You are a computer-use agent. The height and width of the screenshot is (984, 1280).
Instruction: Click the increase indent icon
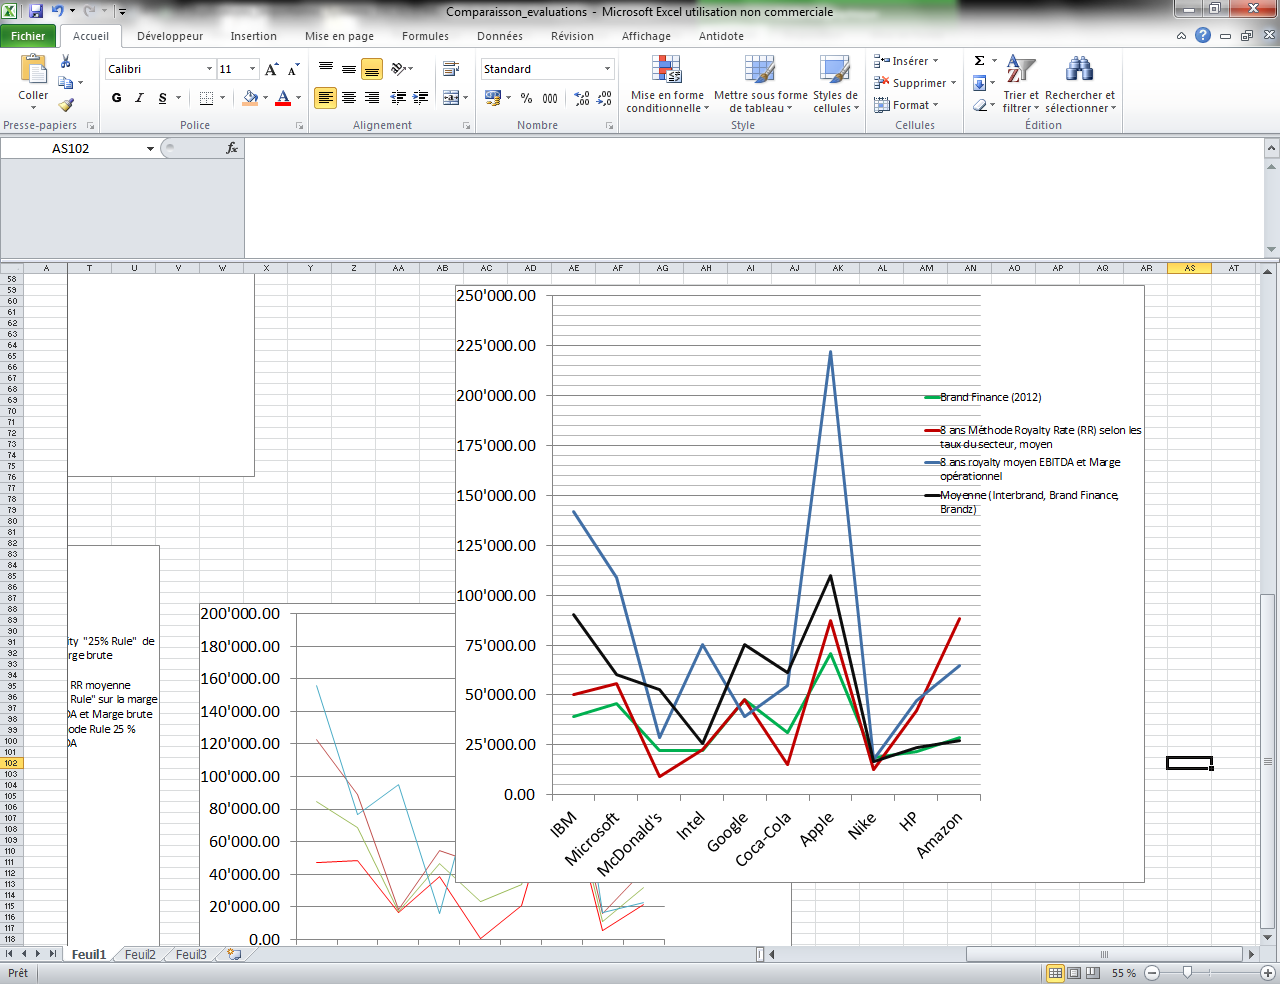tap(421, 98)
